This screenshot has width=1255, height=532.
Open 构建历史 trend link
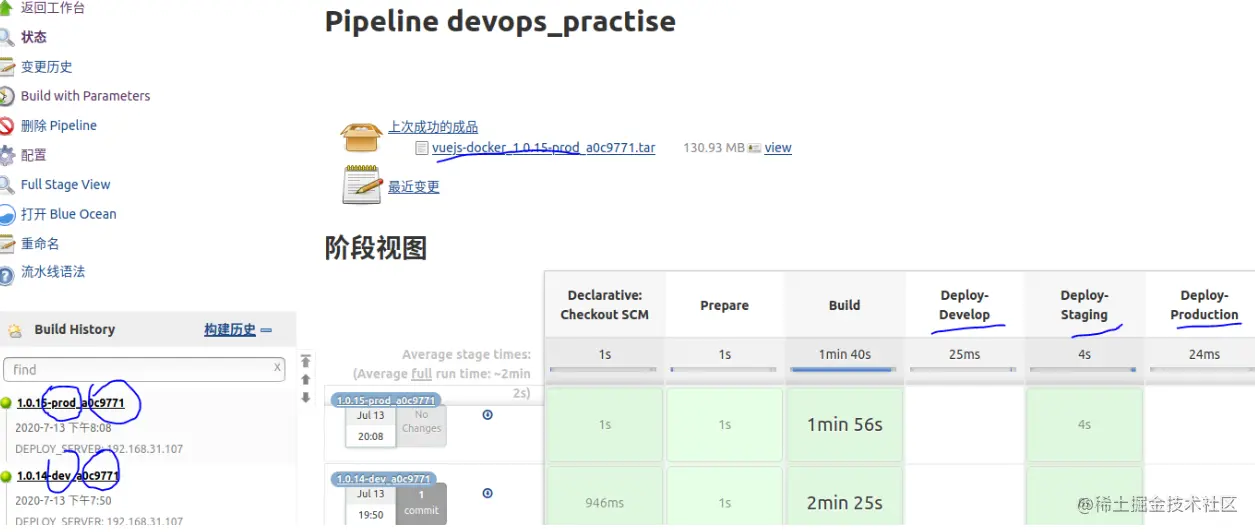pyautogui.click(x=230, y=330)
